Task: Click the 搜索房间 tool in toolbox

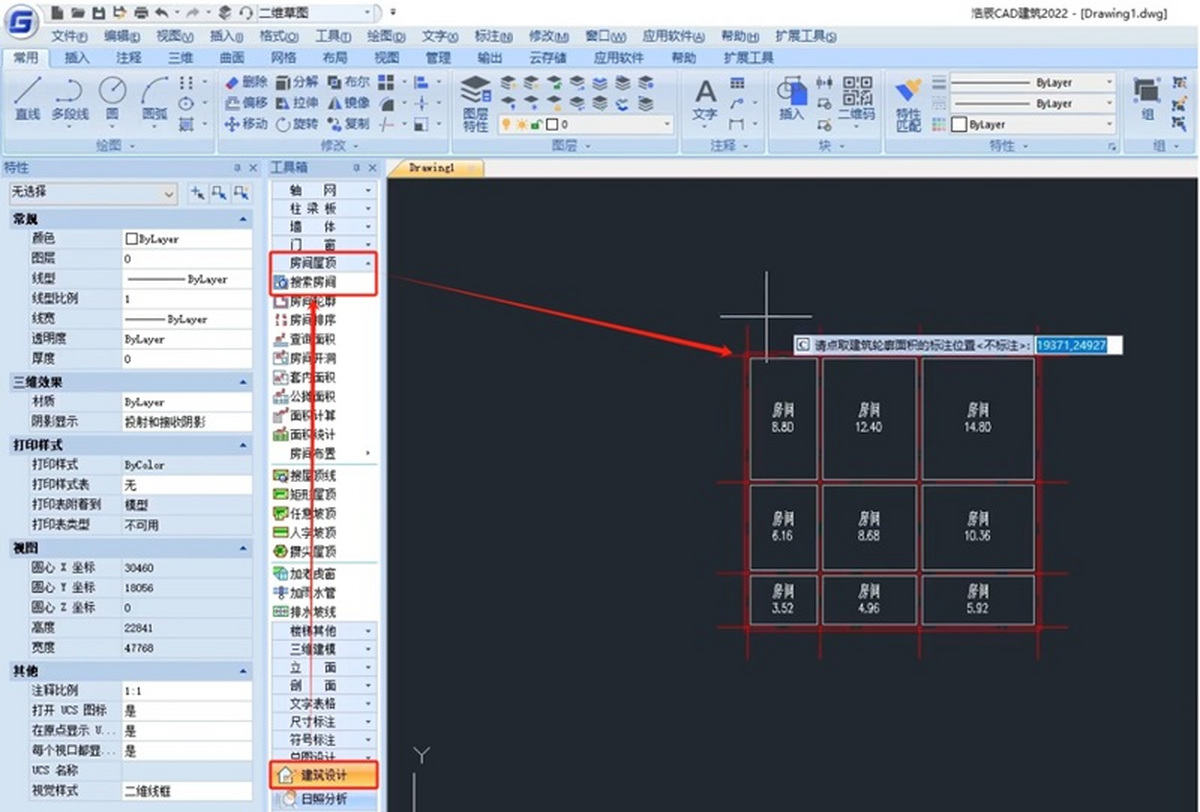Action: pos(315,283)
